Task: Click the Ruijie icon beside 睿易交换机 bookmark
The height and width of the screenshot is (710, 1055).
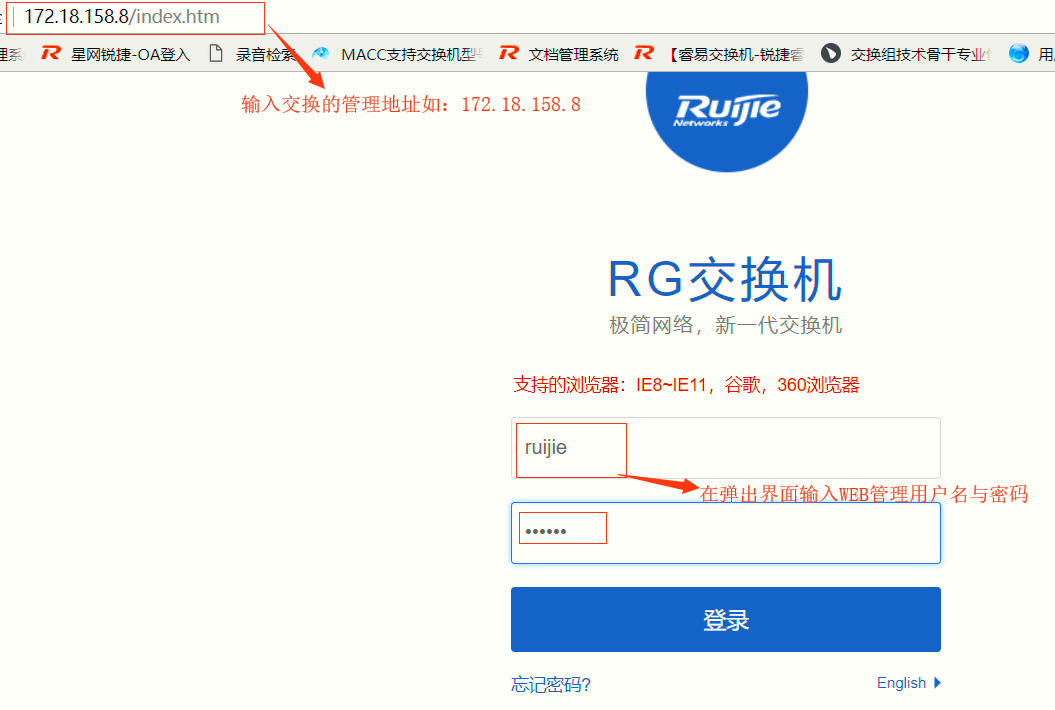Action: tap(644, 53)
